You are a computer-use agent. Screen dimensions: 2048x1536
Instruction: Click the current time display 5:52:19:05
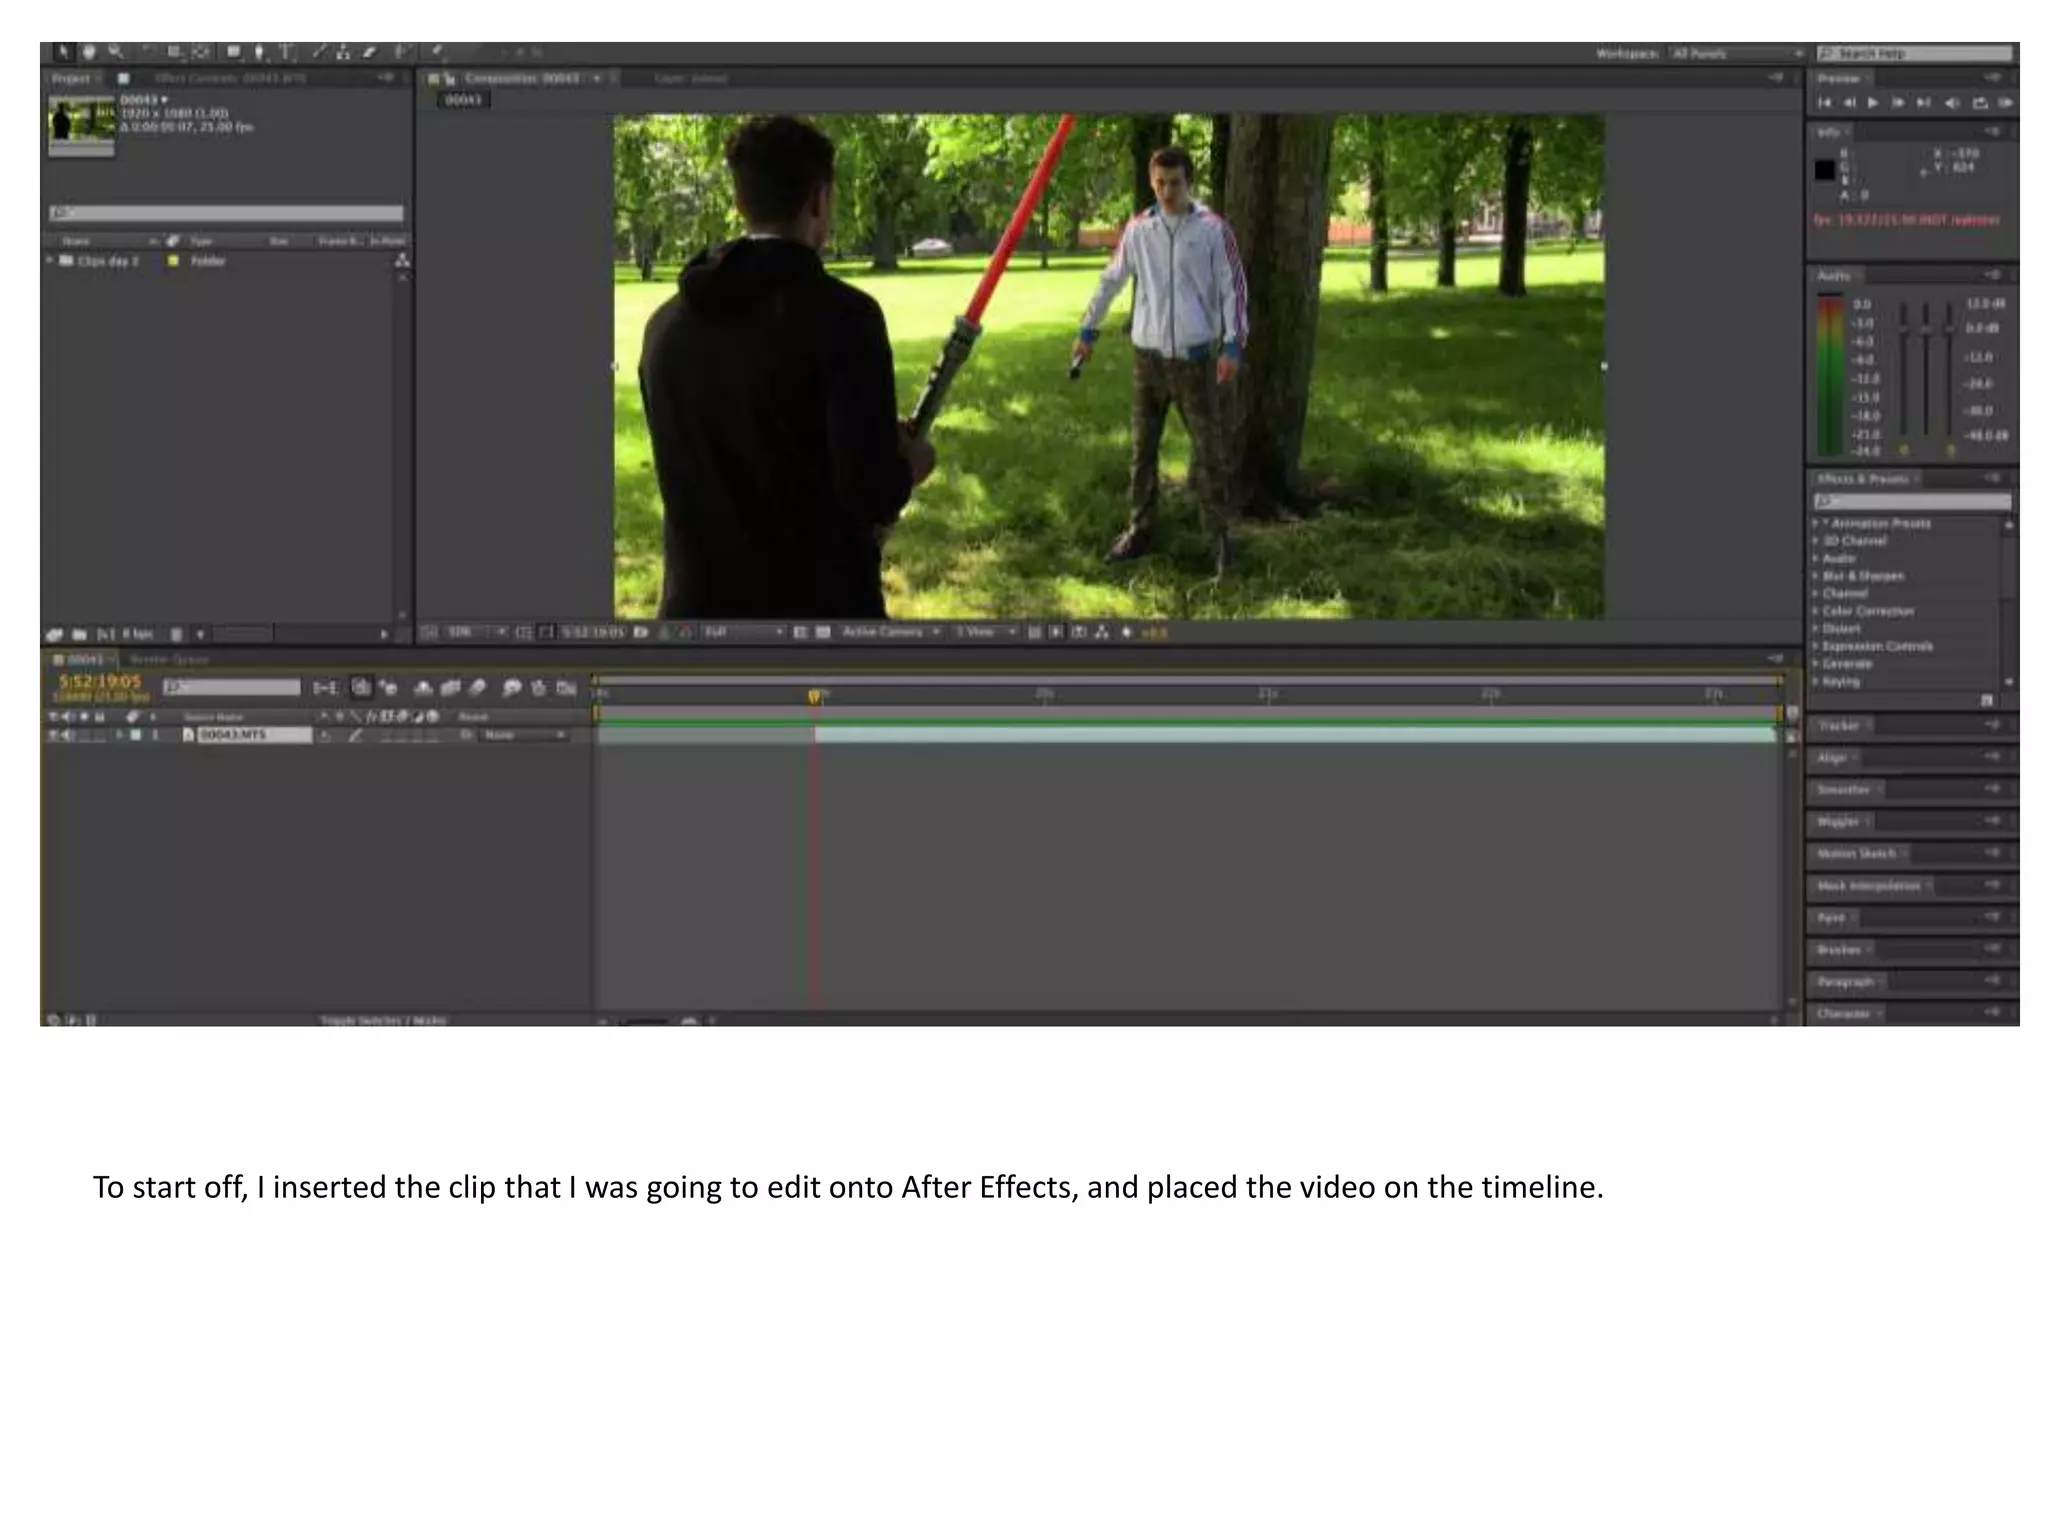click(100, 682)
